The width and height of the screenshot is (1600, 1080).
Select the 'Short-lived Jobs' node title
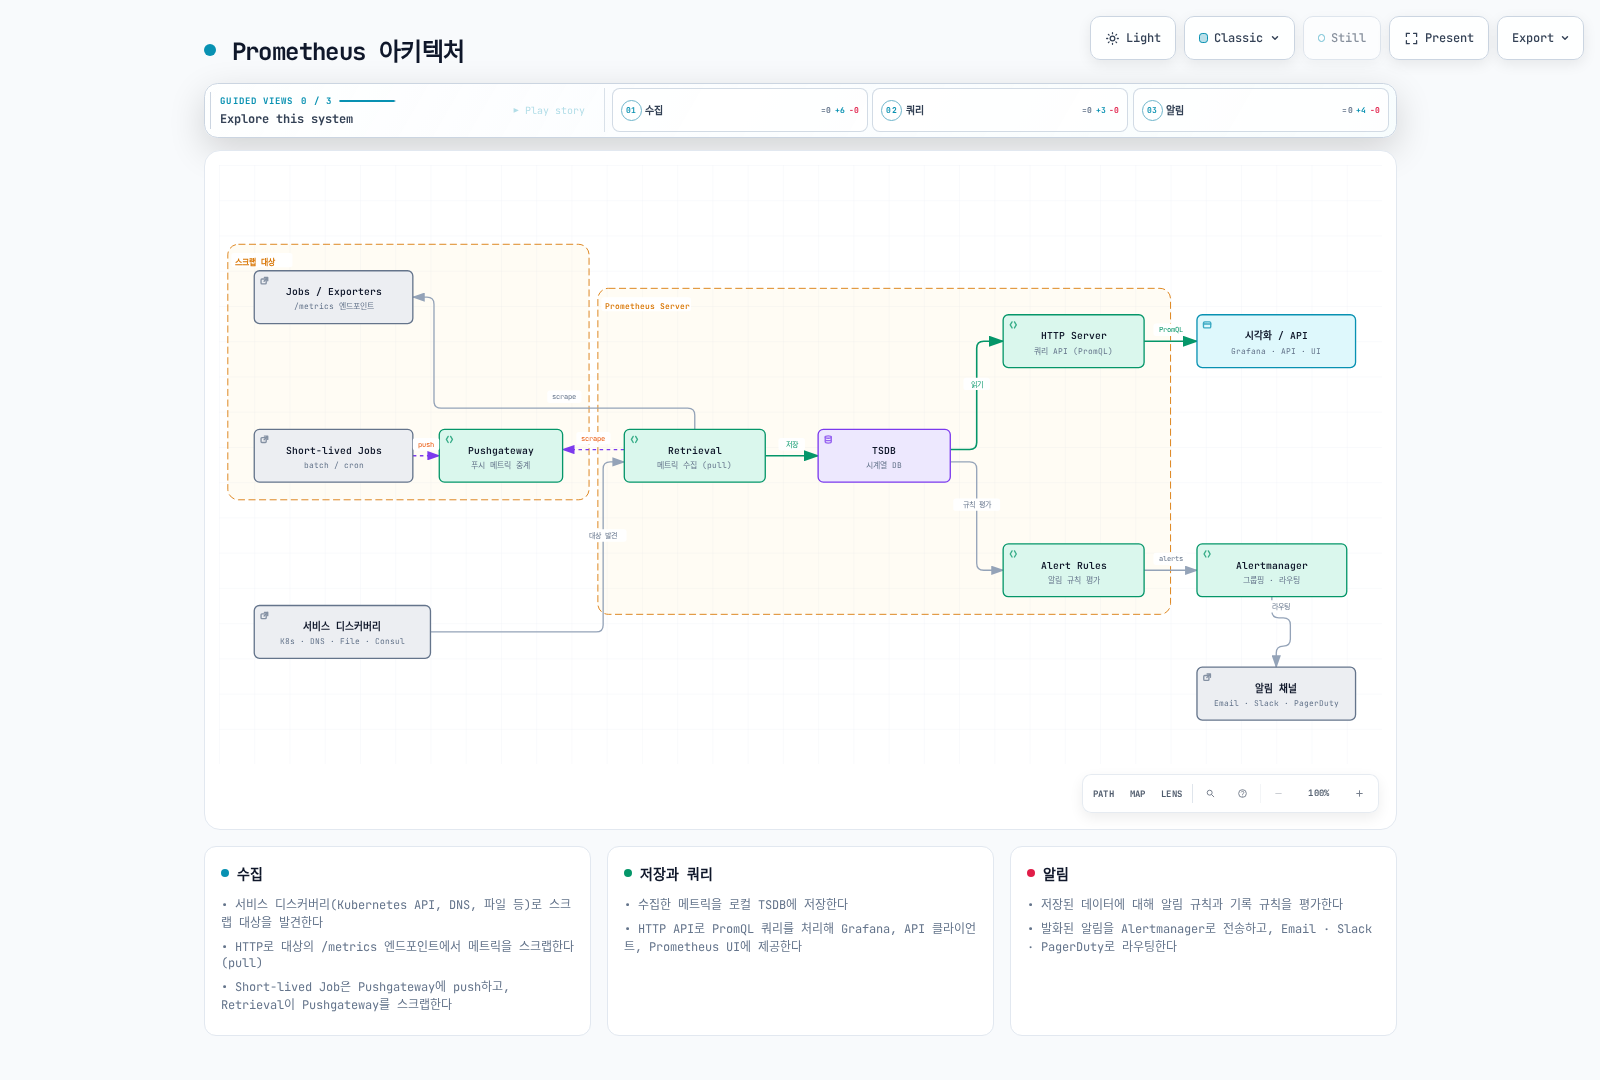tap(334, 451)
